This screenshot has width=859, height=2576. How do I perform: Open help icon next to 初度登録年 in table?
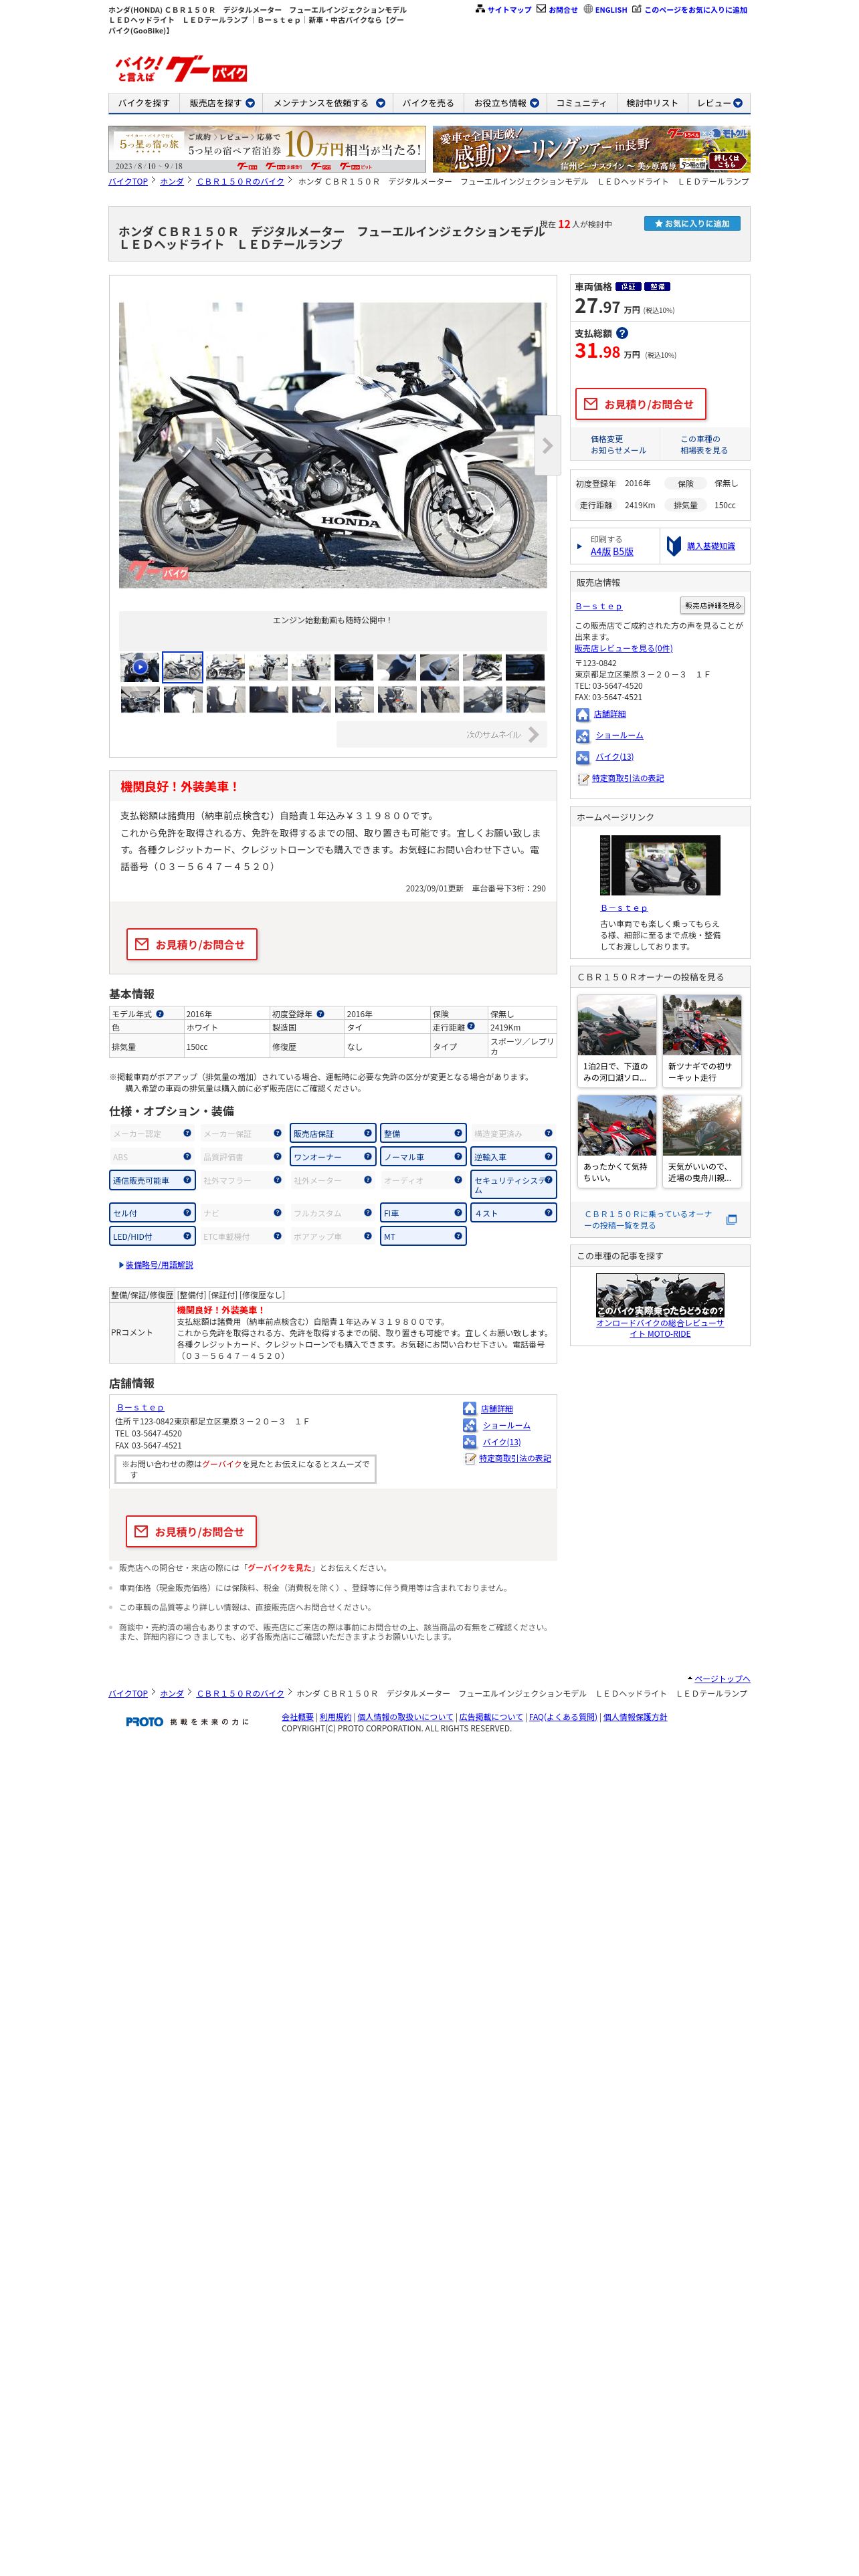click(x=320, y=1014)
